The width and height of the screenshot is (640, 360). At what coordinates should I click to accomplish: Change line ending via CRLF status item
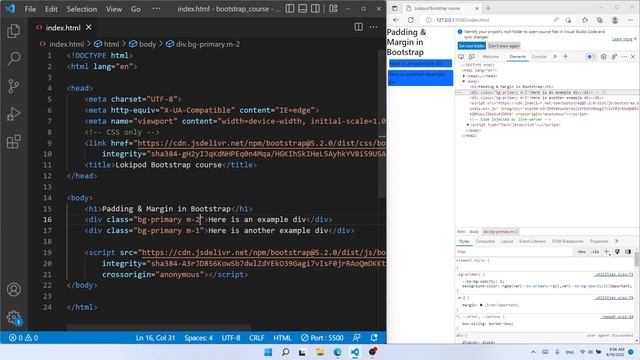256,338
